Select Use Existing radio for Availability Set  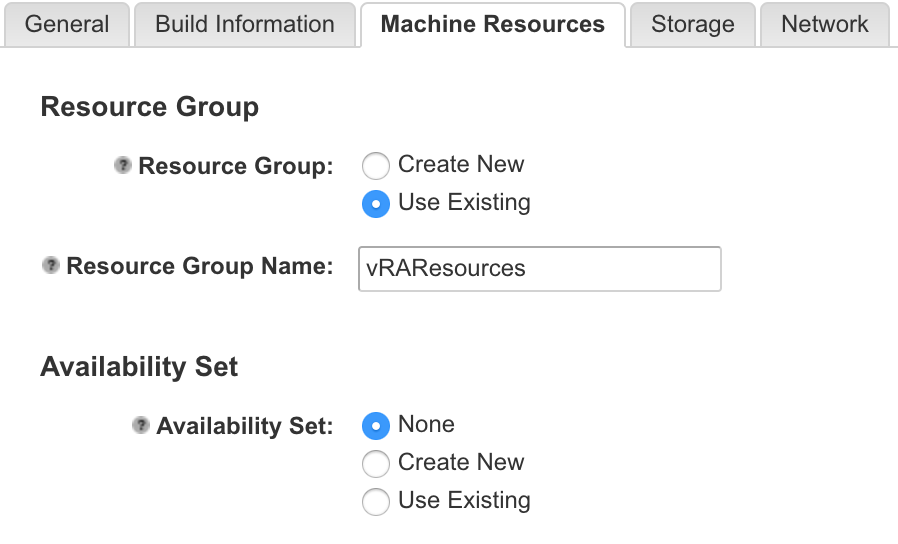coord(376,502)
